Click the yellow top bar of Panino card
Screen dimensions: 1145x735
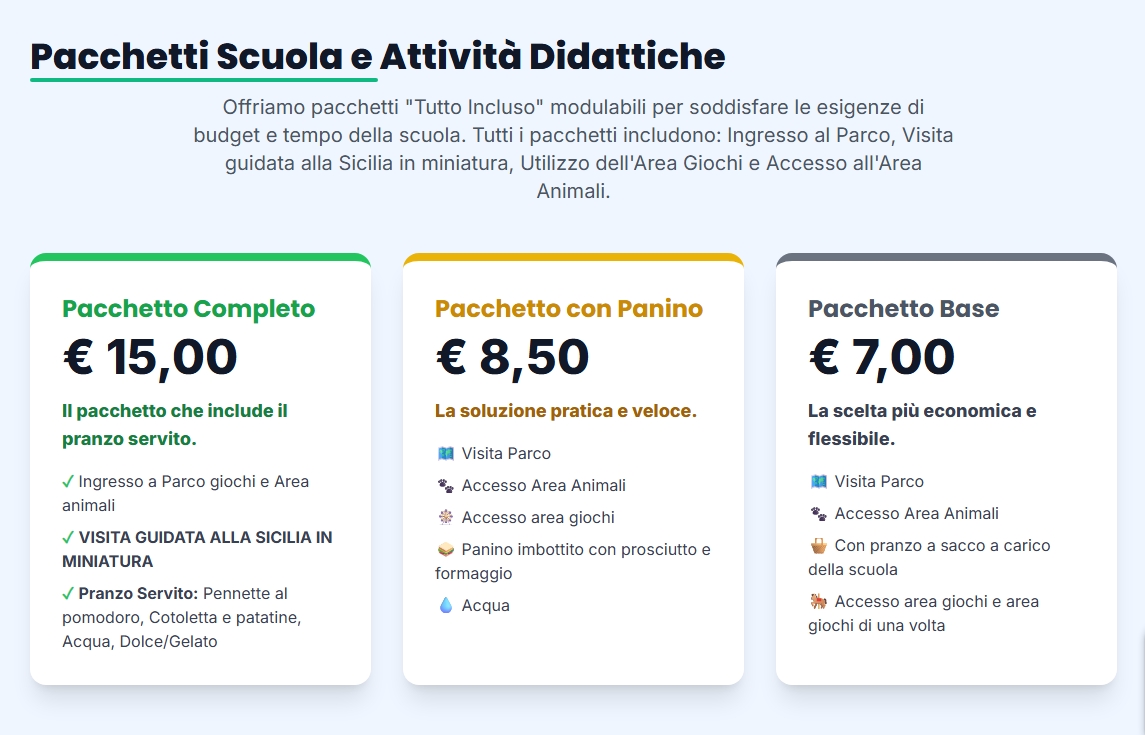coord(573,257)
